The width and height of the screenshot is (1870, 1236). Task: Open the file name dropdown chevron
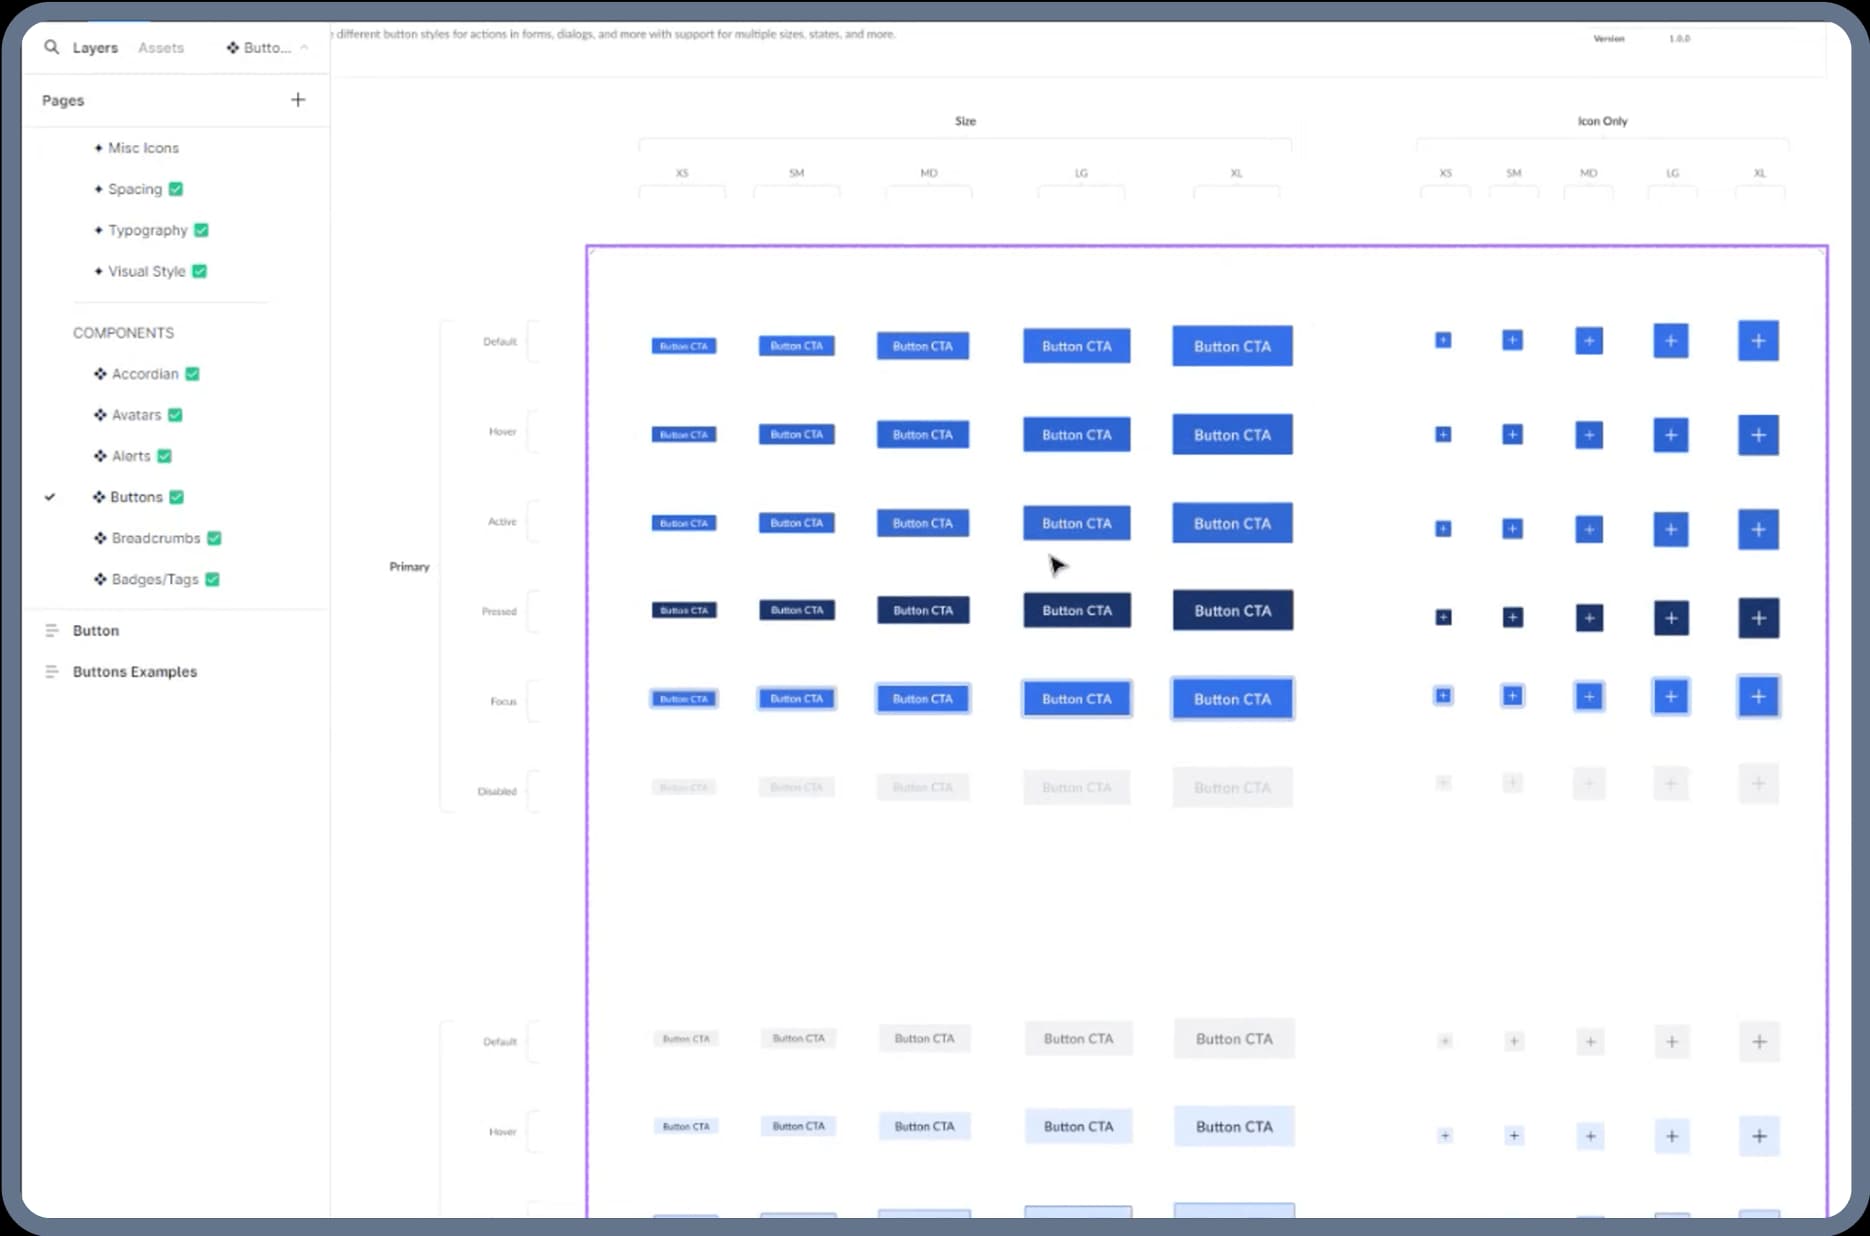pyautogui.click(x=305, y=47)
